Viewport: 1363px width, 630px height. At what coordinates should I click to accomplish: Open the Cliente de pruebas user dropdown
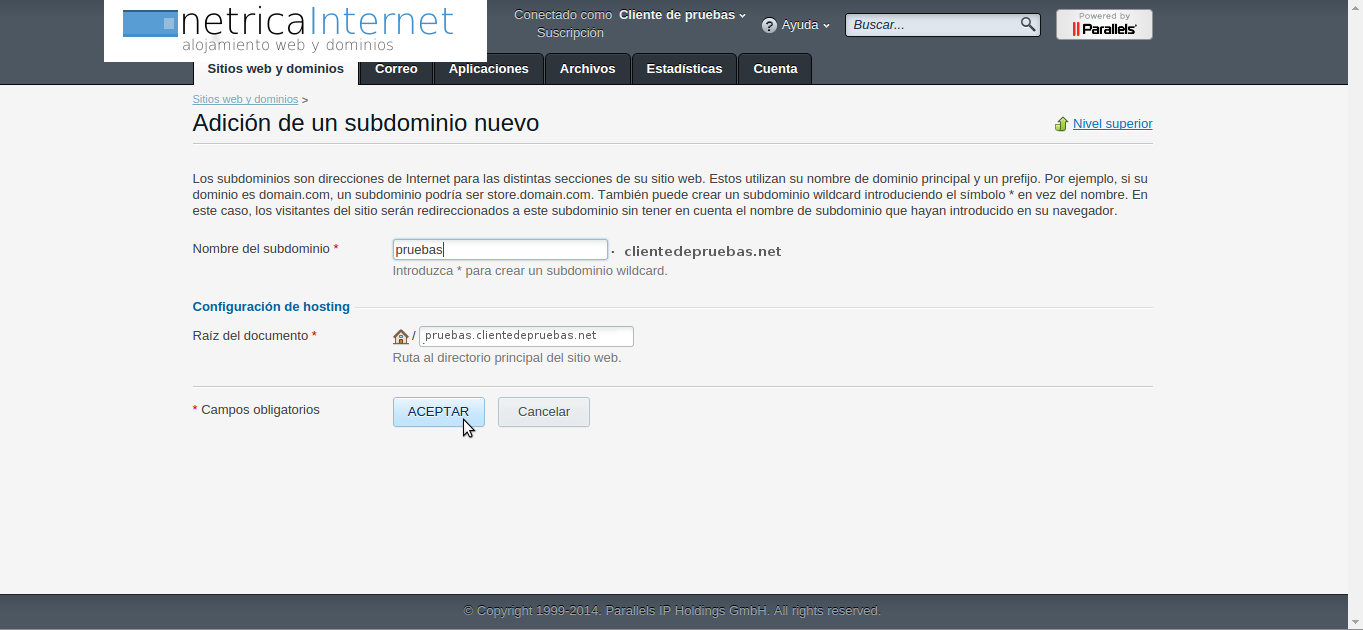point(682,15)
